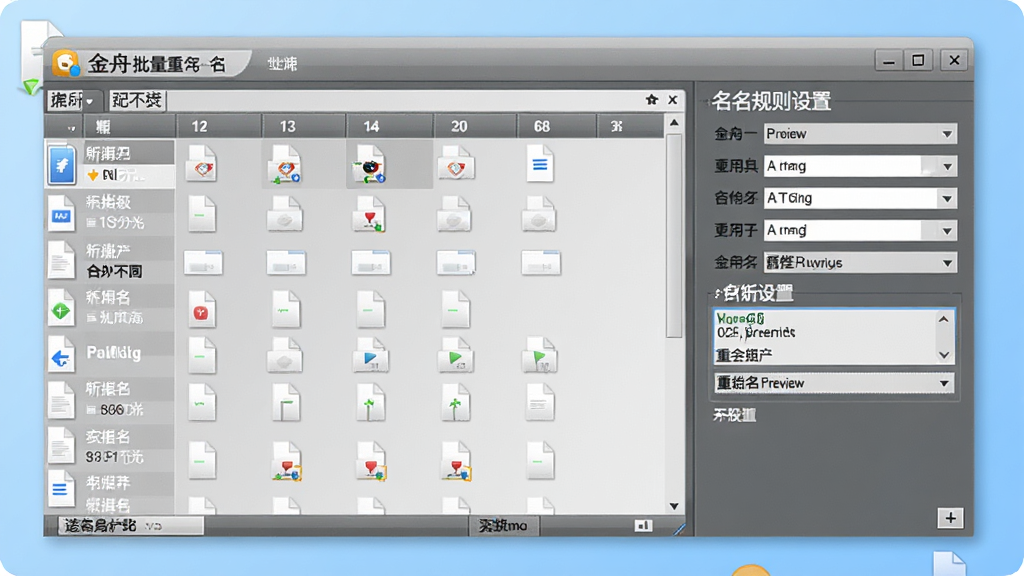Image resolution: width=1024 pixels, height=576 pixels.
Task: Click the orange app logo in the title bar
Action: (66, 64)
